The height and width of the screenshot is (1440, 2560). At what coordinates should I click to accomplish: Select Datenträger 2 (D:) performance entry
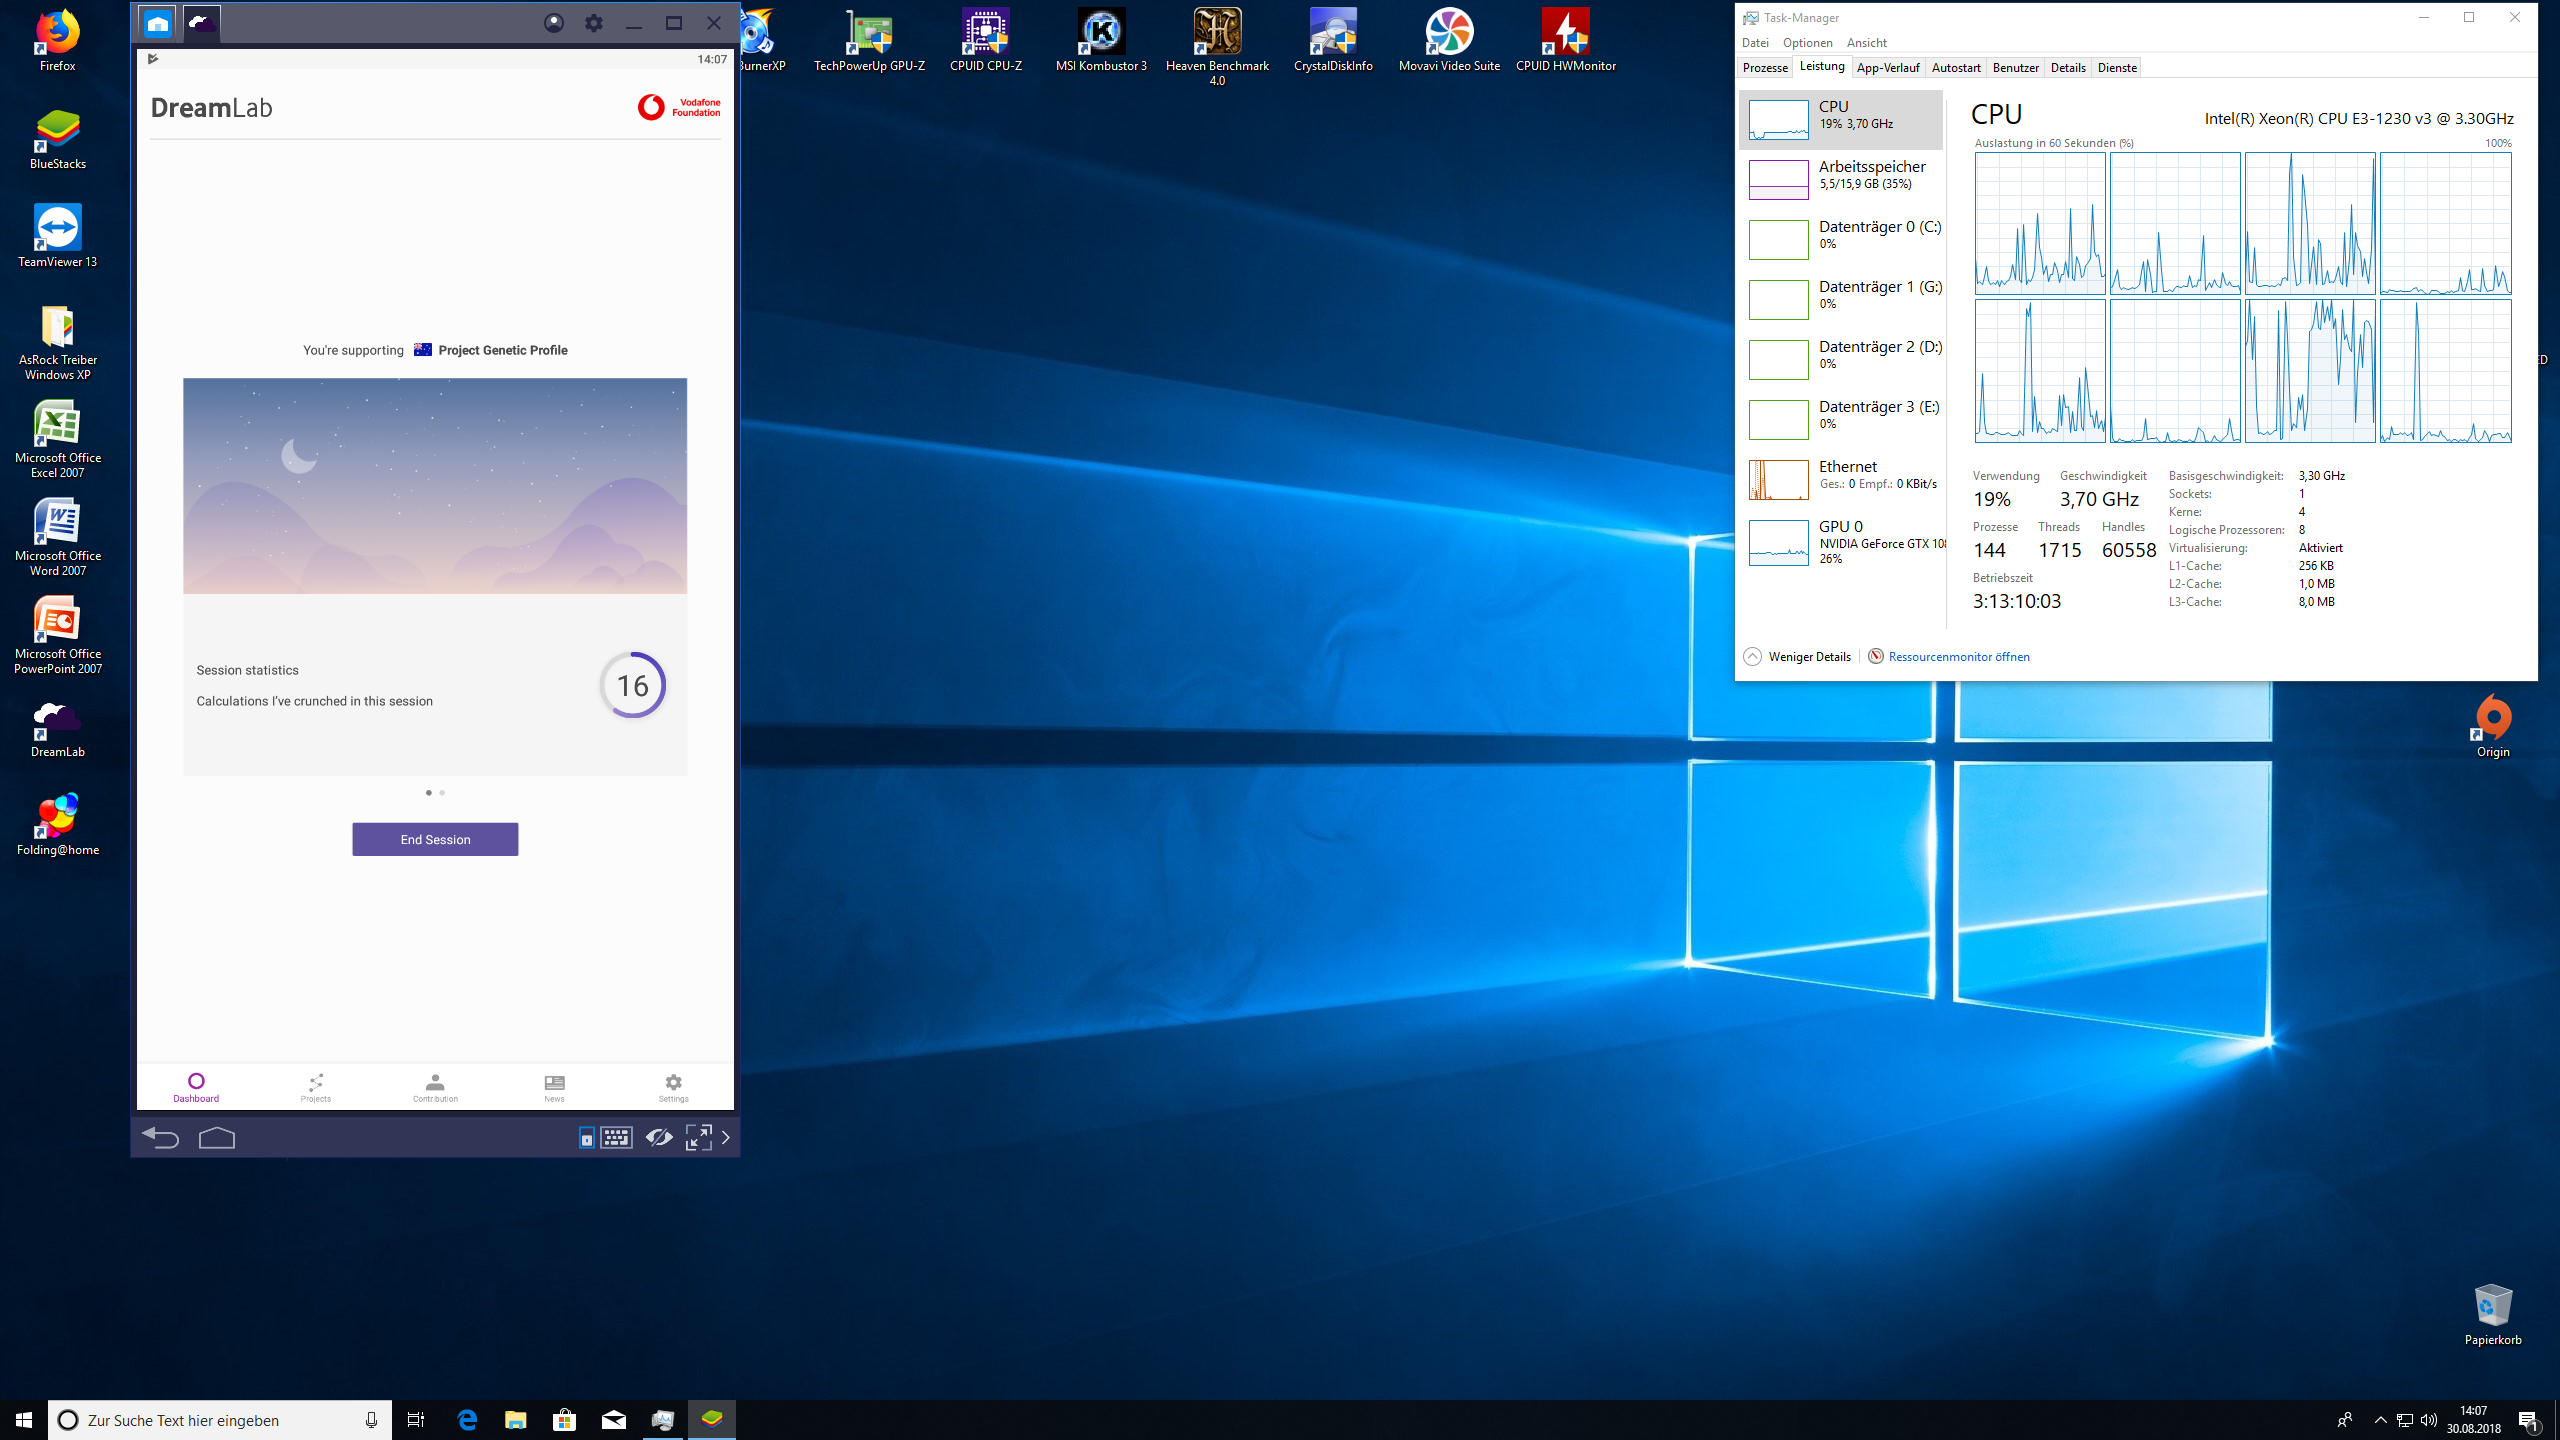pos(1841,360)
